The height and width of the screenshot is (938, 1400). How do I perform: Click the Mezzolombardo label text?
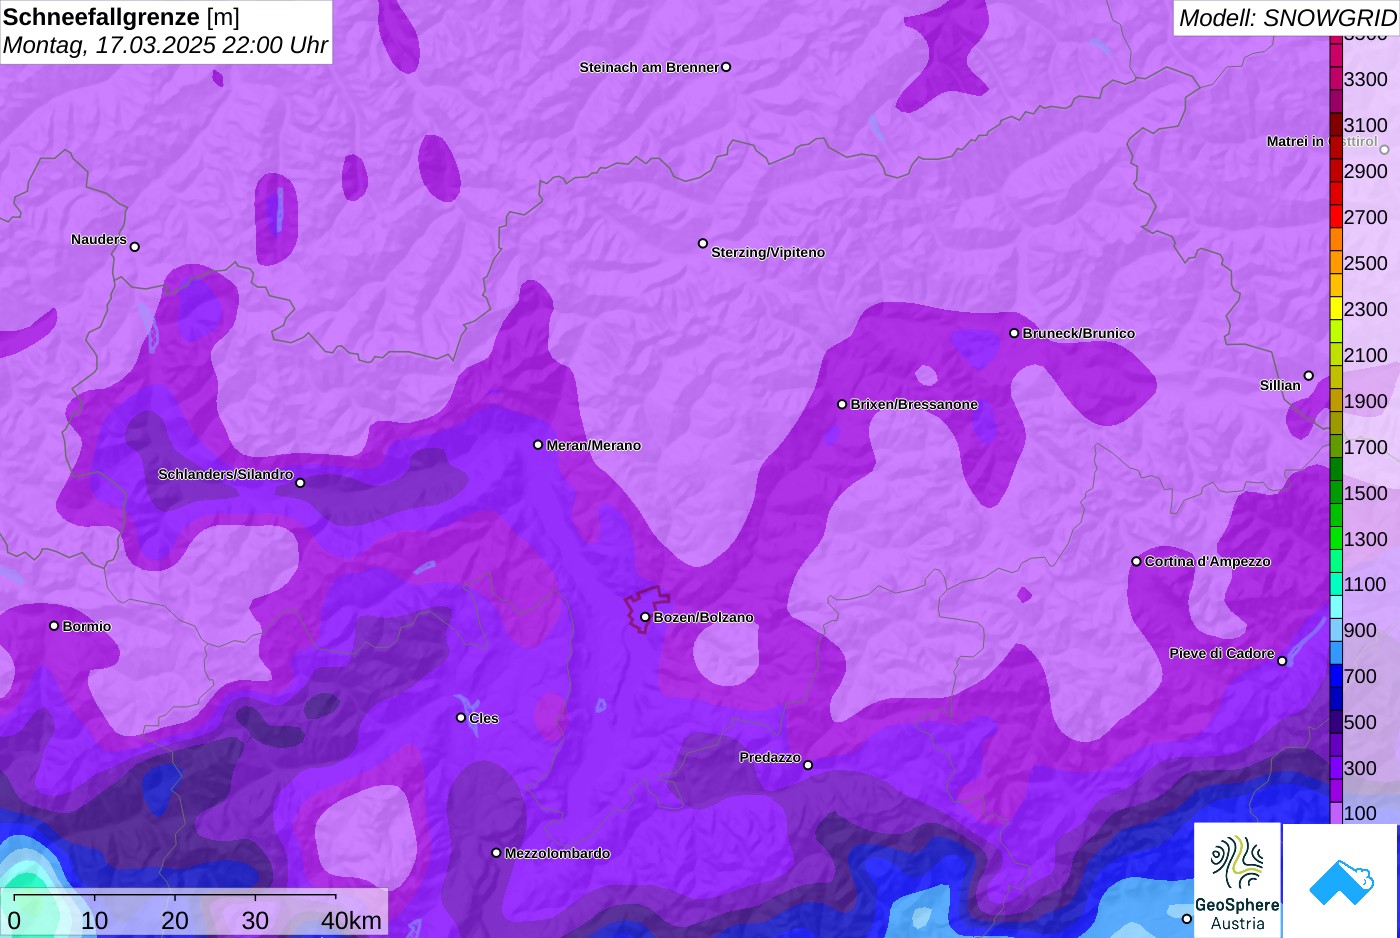click(557, 853)
